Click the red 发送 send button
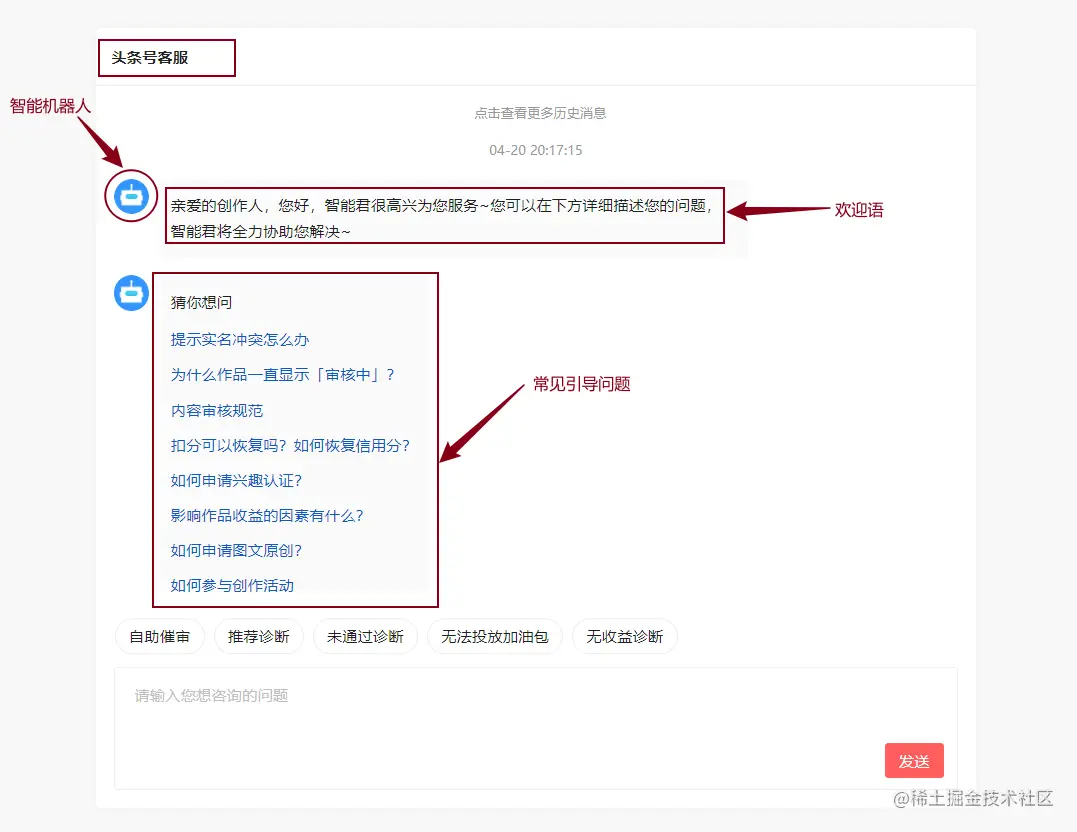This screenshot has height=832, width=1077. pos(914,761)
